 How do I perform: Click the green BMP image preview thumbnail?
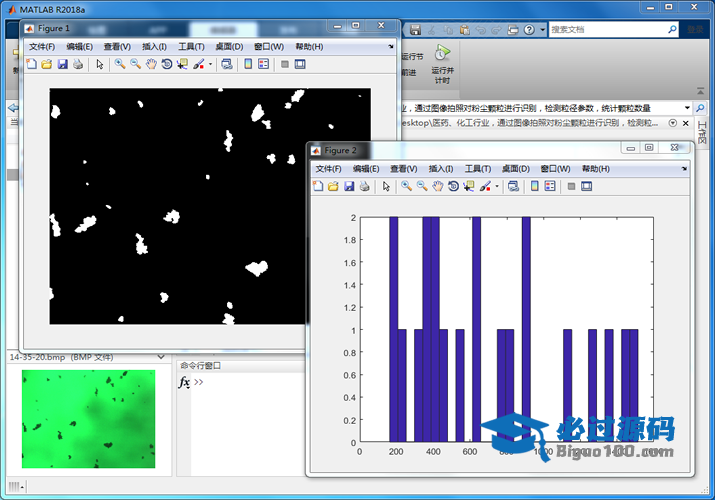(x=88, y=419)
